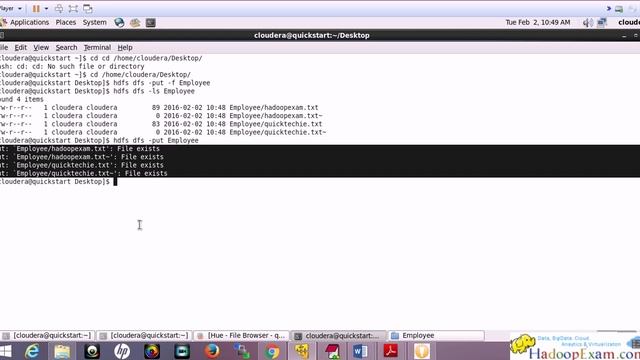
Task: Switch to first [cloudera@quickstart:~] taskbar window
Action: (47, 336)
